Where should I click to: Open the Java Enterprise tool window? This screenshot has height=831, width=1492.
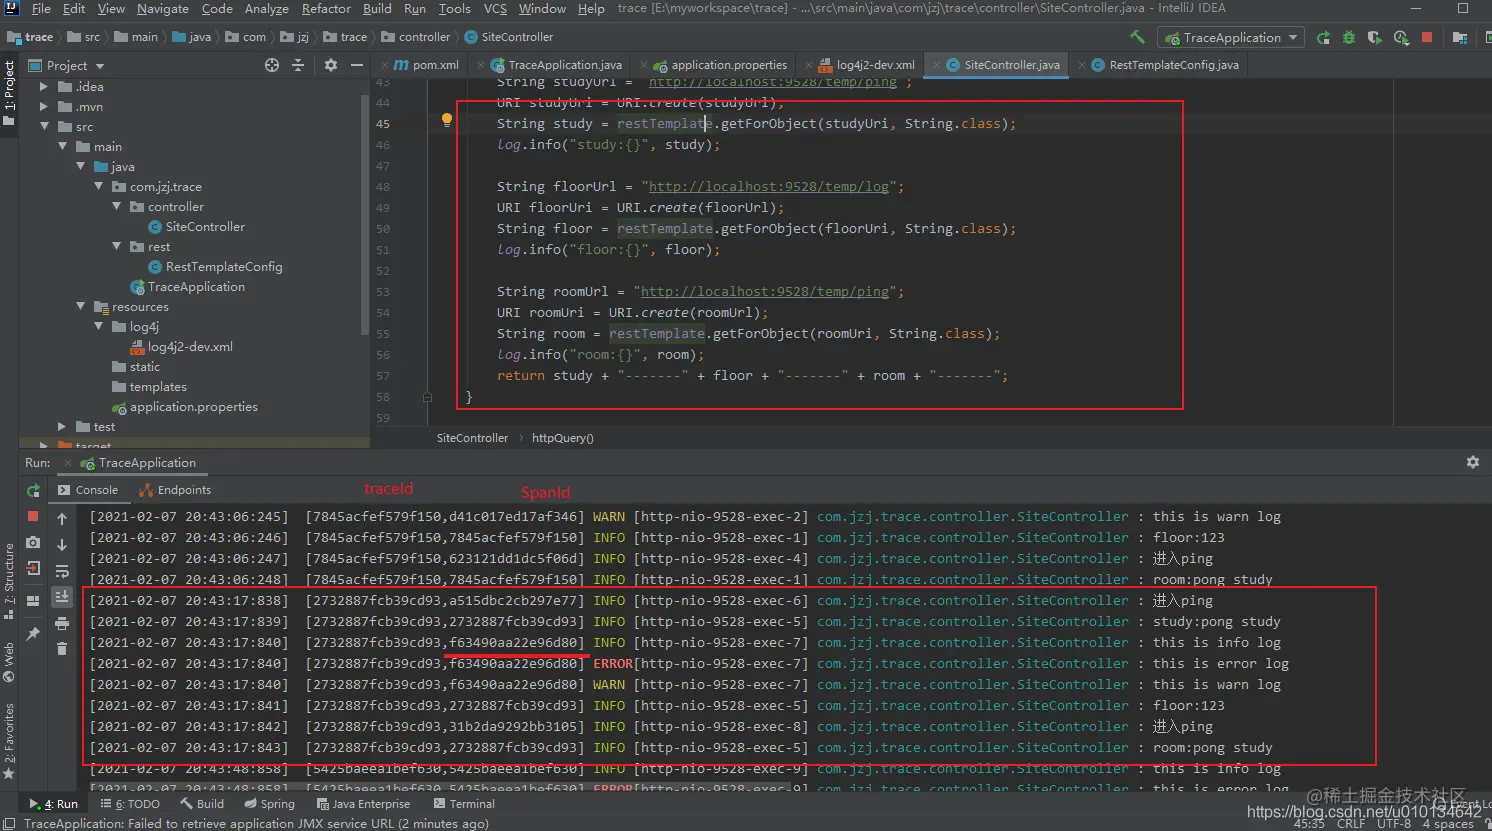[363, 804]
